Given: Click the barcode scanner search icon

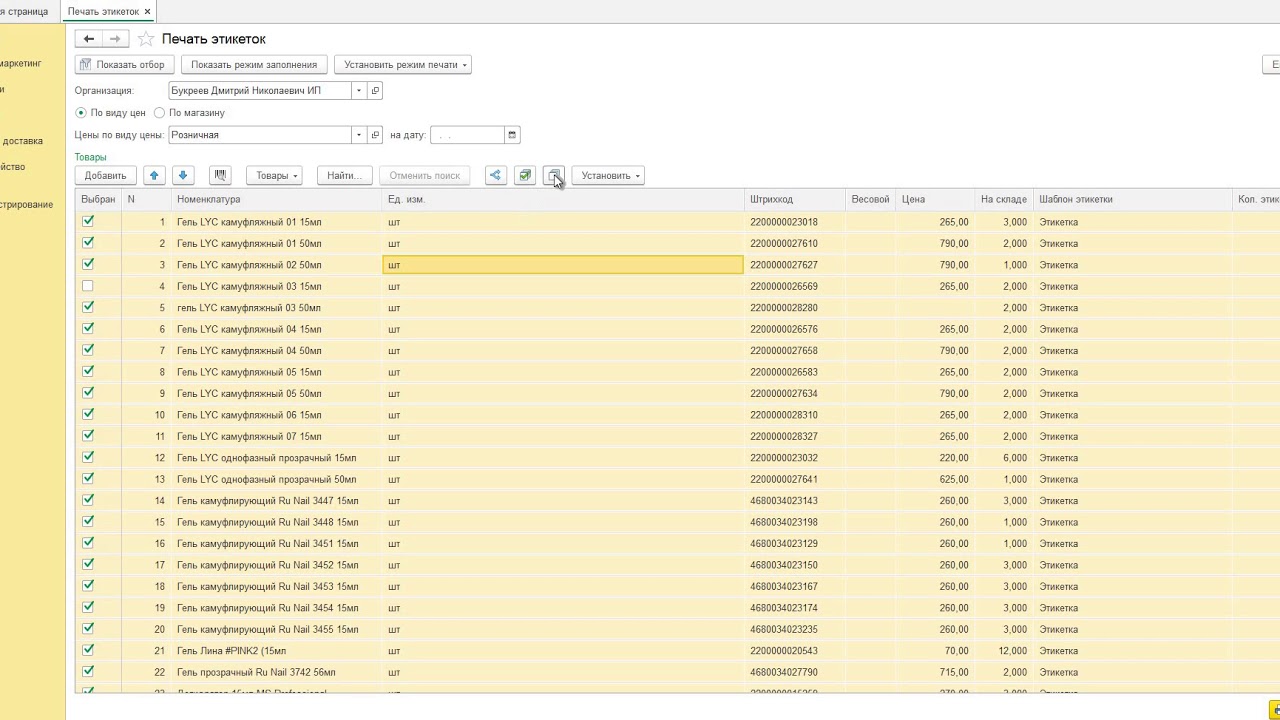Looking at the screenshot, I should pyautogui.click(x=221, y=175).
